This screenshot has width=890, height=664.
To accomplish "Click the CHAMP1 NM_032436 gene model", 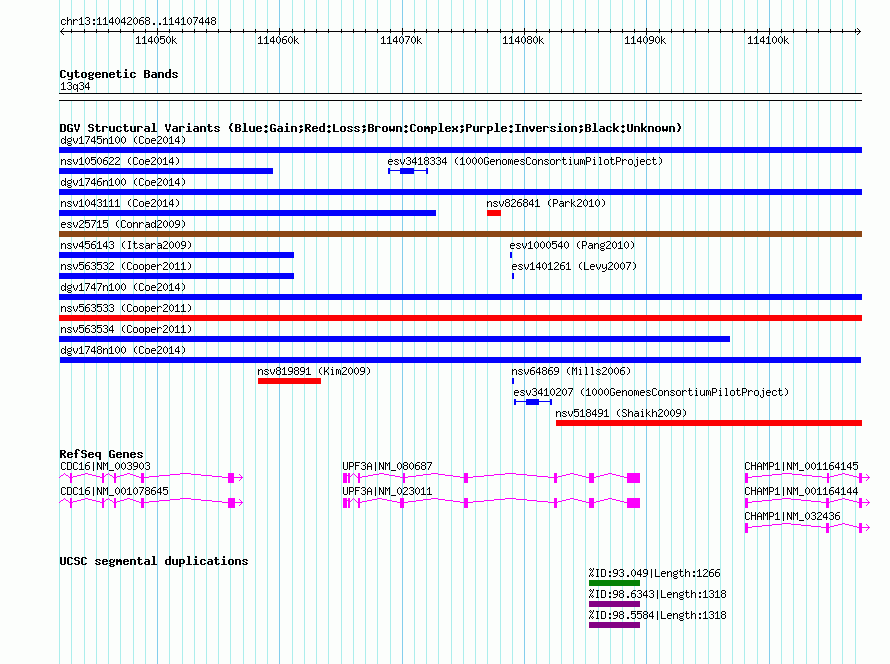I will (808, 528).
